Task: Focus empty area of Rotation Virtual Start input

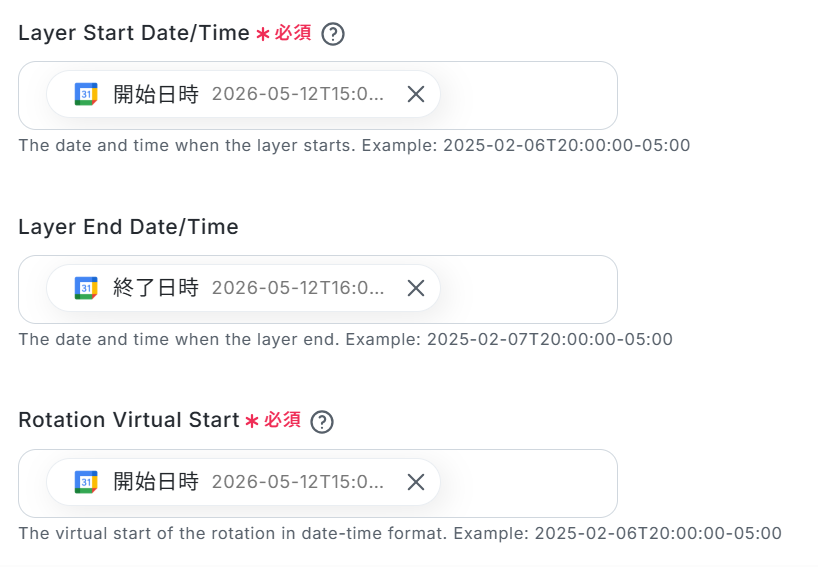Action: [527, 484]
